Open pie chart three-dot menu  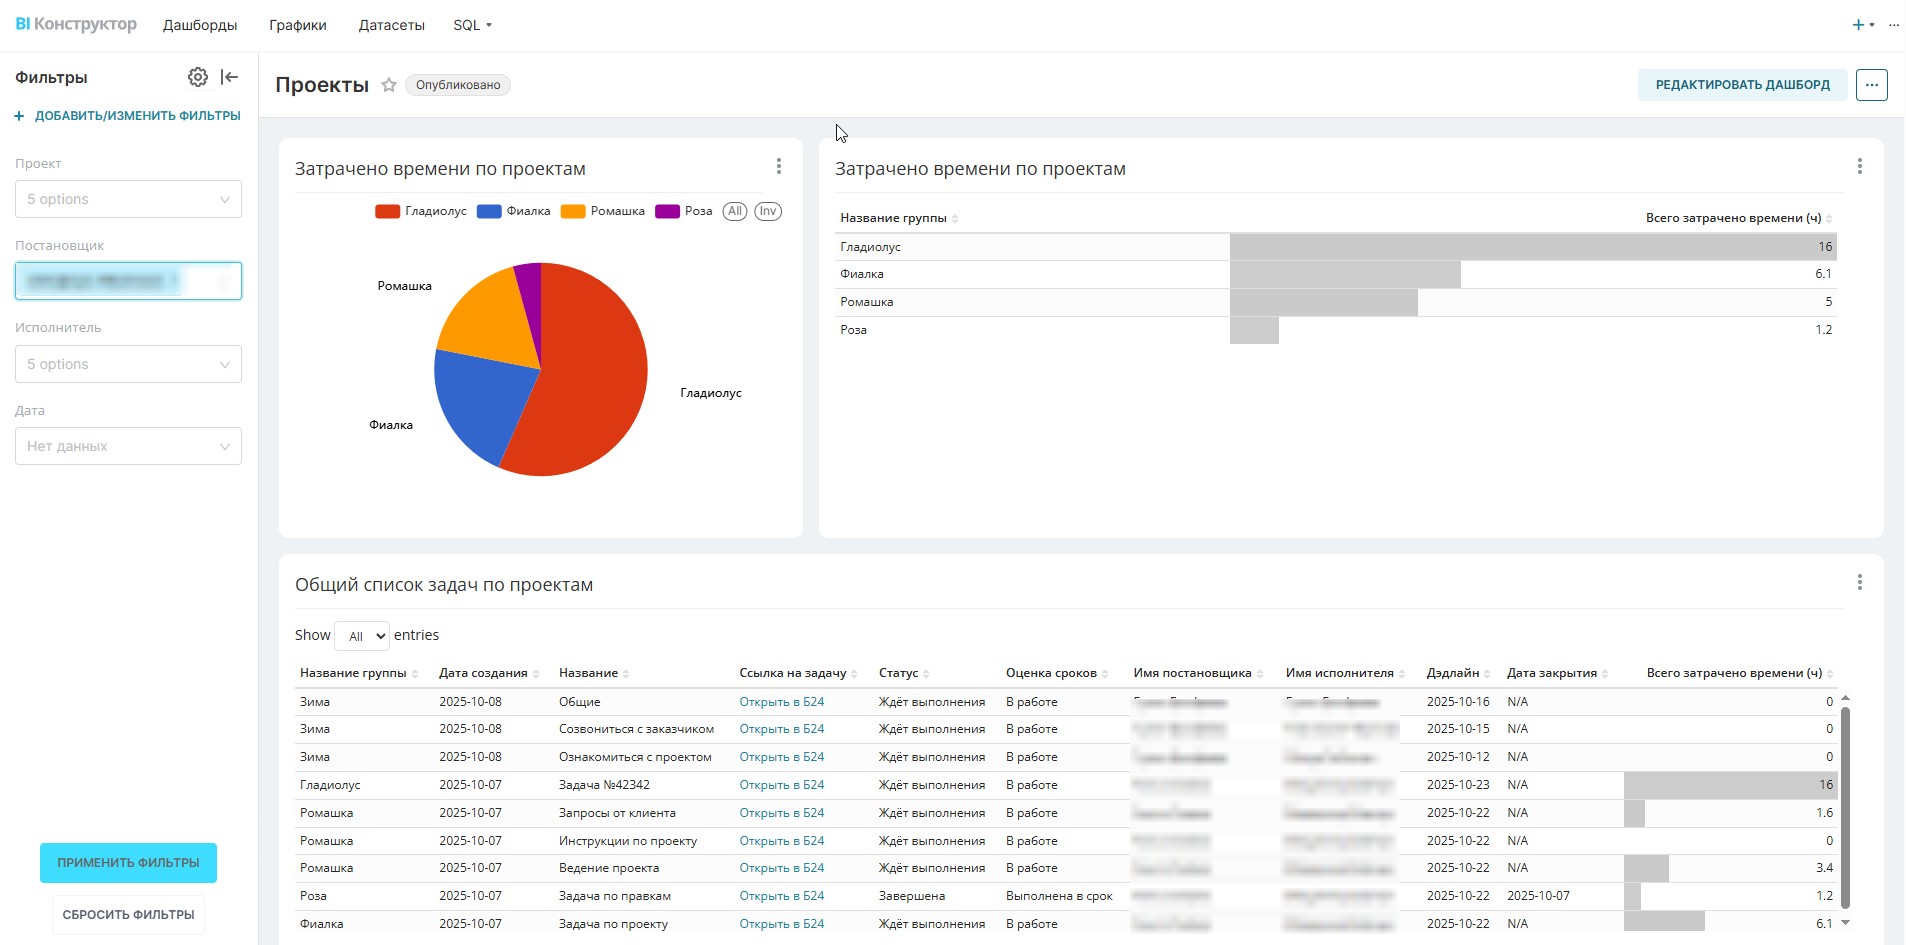pos(779,166)
